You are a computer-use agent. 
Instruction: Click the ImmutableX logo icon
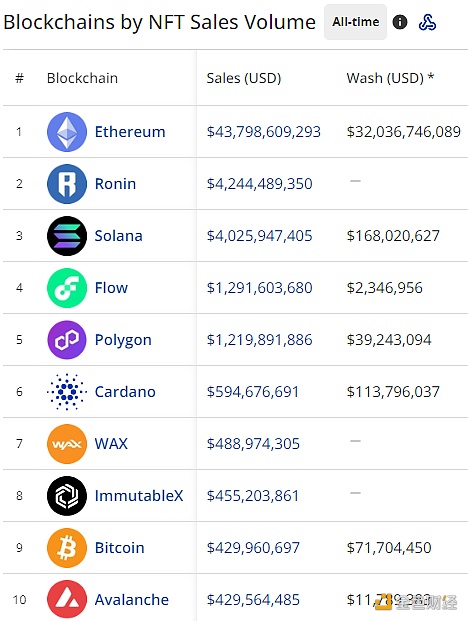click(67, 496)
